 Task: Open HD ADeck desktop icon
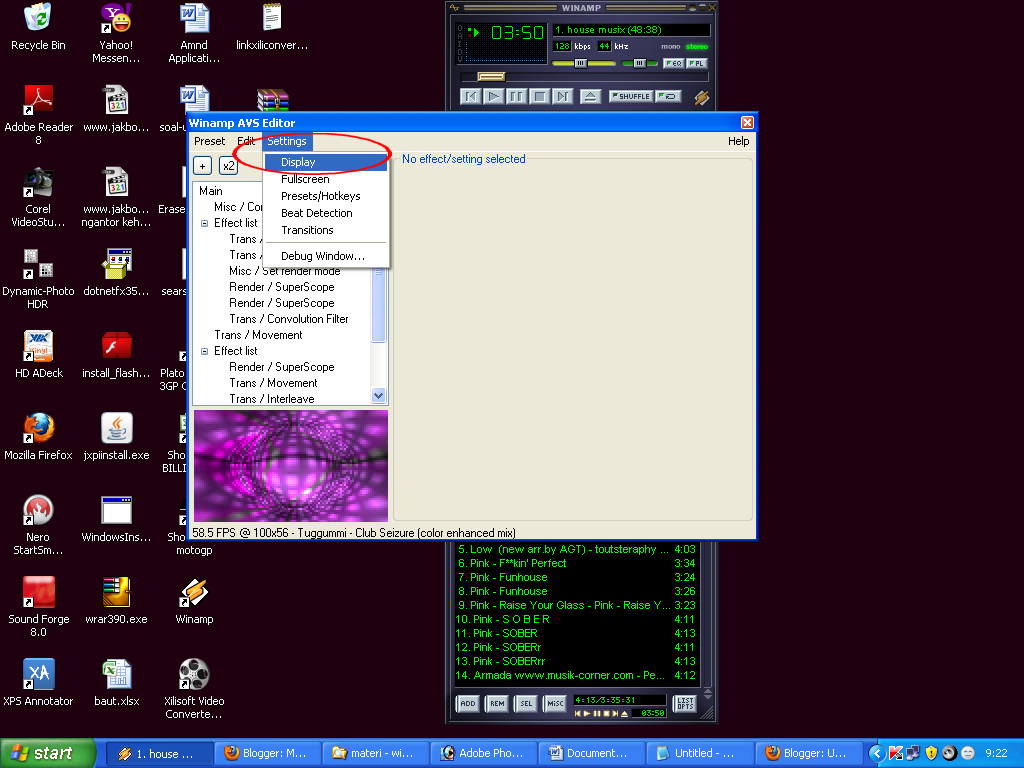tap(38, 354)
